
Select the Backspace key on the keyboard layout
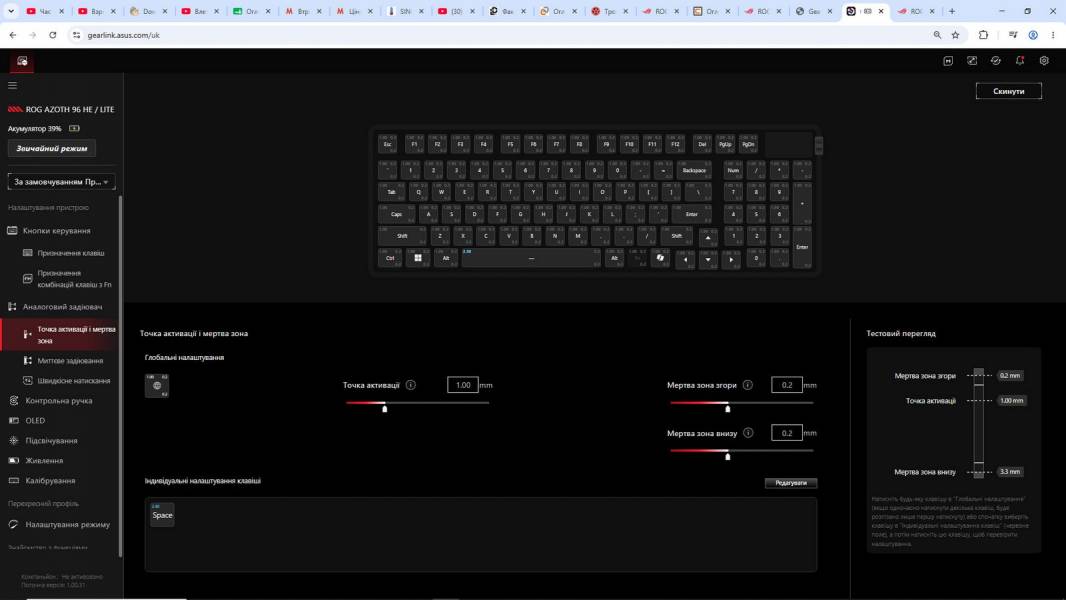[x=694, y=170]
